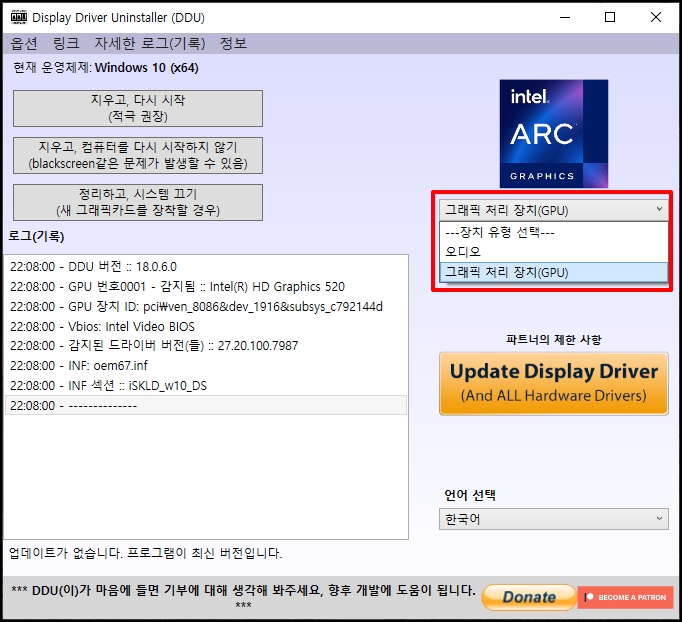Screen dimensions: 682x622
Task: Open the 정보 menu
Action: pyautogui.click(x=234, y=43)
